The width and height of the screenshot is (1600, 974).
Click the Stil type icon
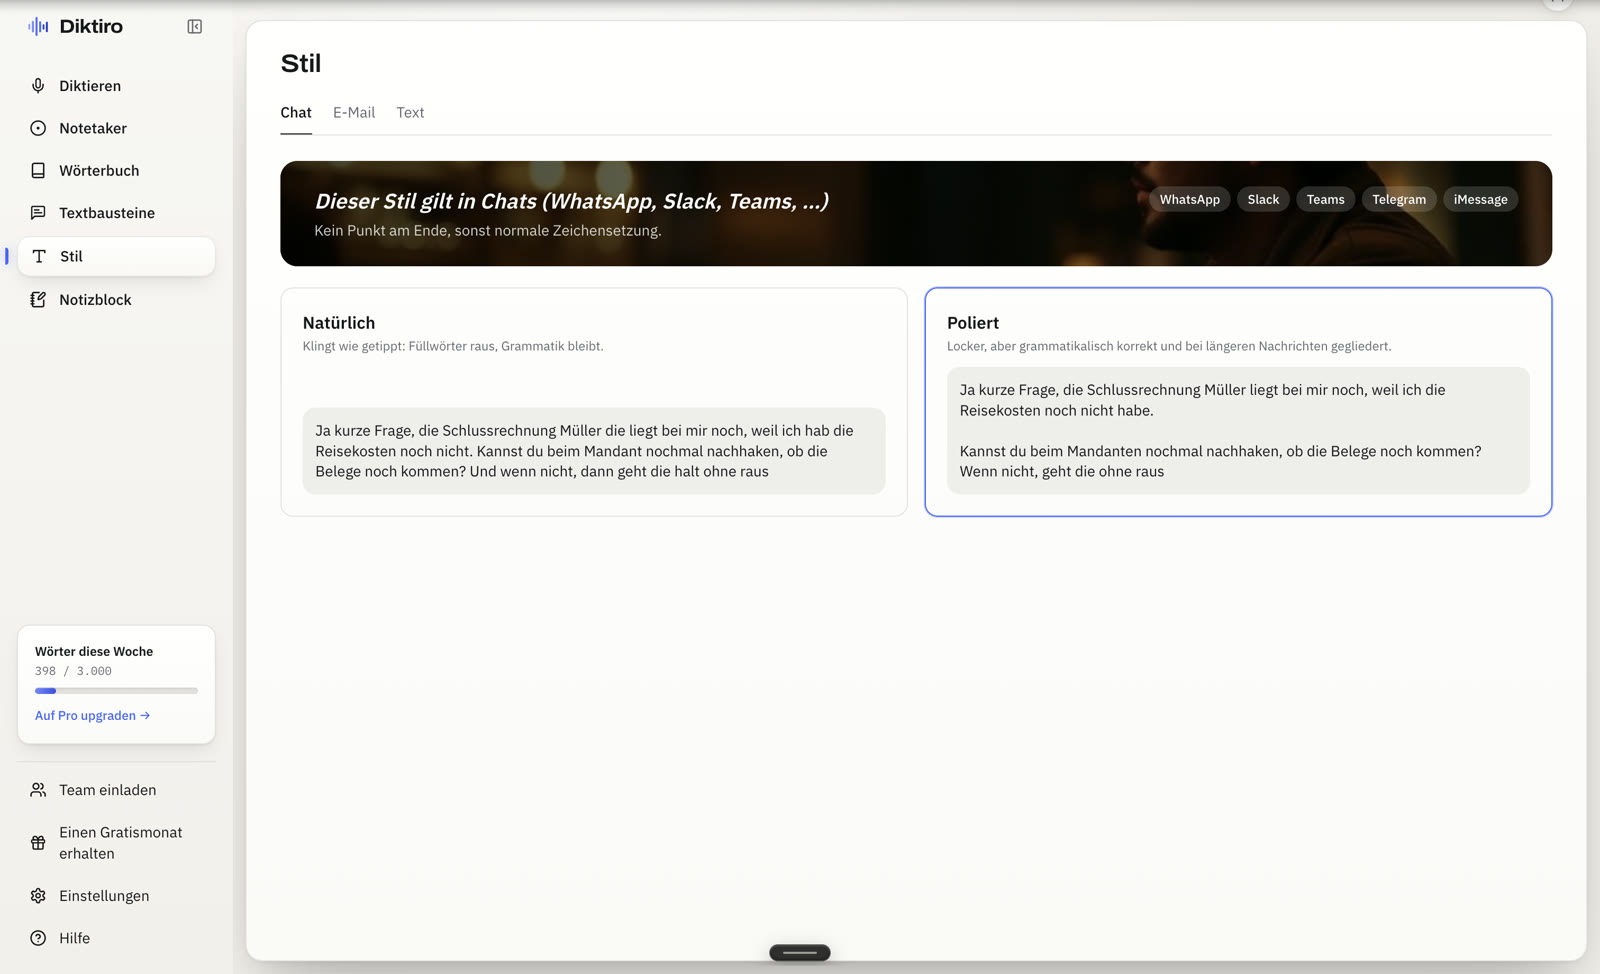39,256
